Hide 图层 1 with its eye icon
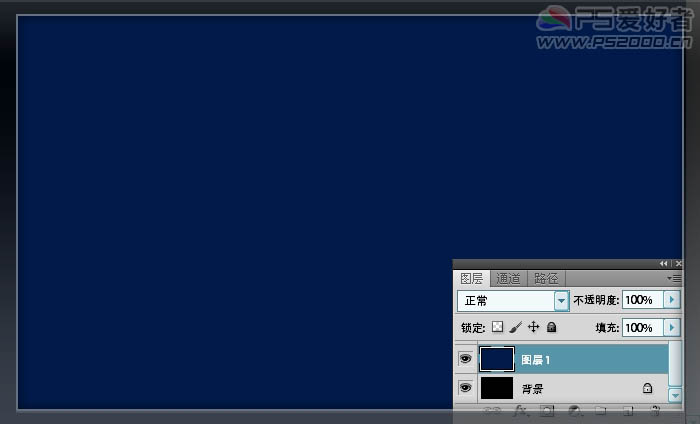 [x=465, y=359]
